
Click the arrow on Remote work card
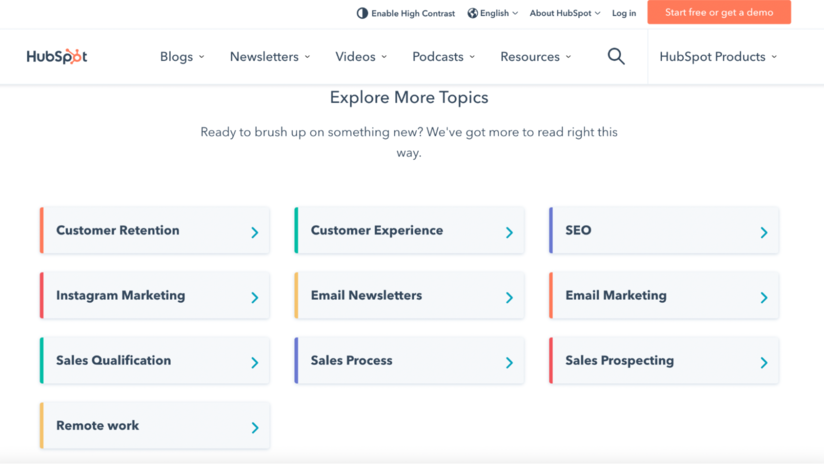click(255, 428)
